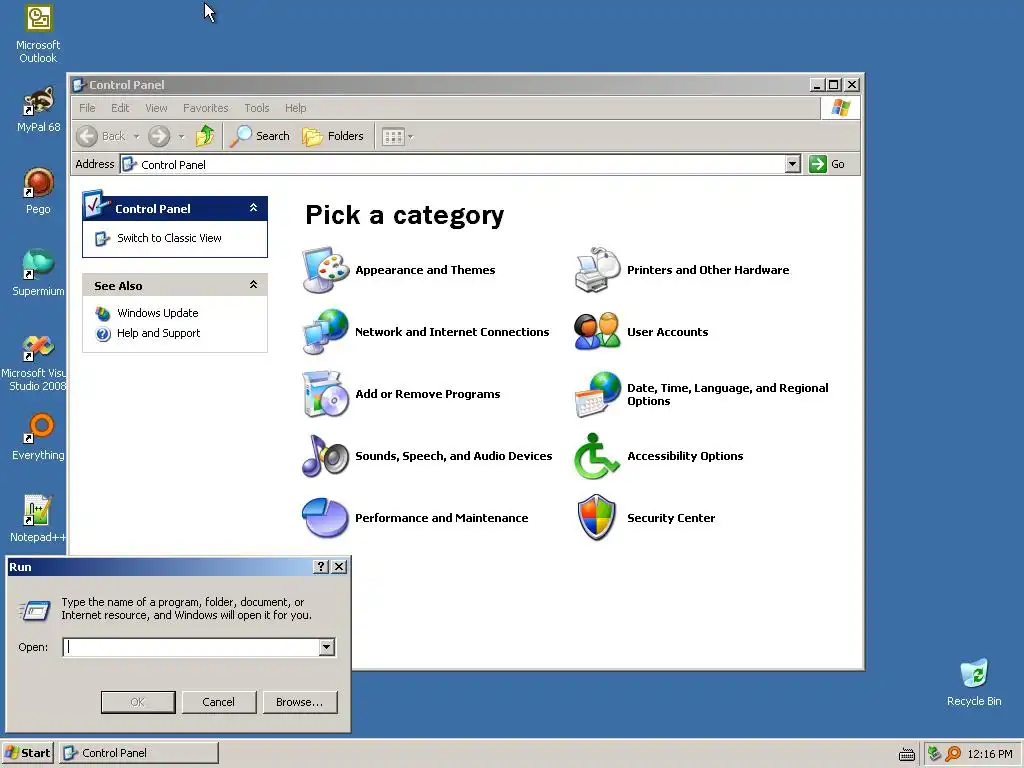Select the Supermium desktop shortcut
The width and height of the screenshot is (1024, 768).
(x=38, y=273)
